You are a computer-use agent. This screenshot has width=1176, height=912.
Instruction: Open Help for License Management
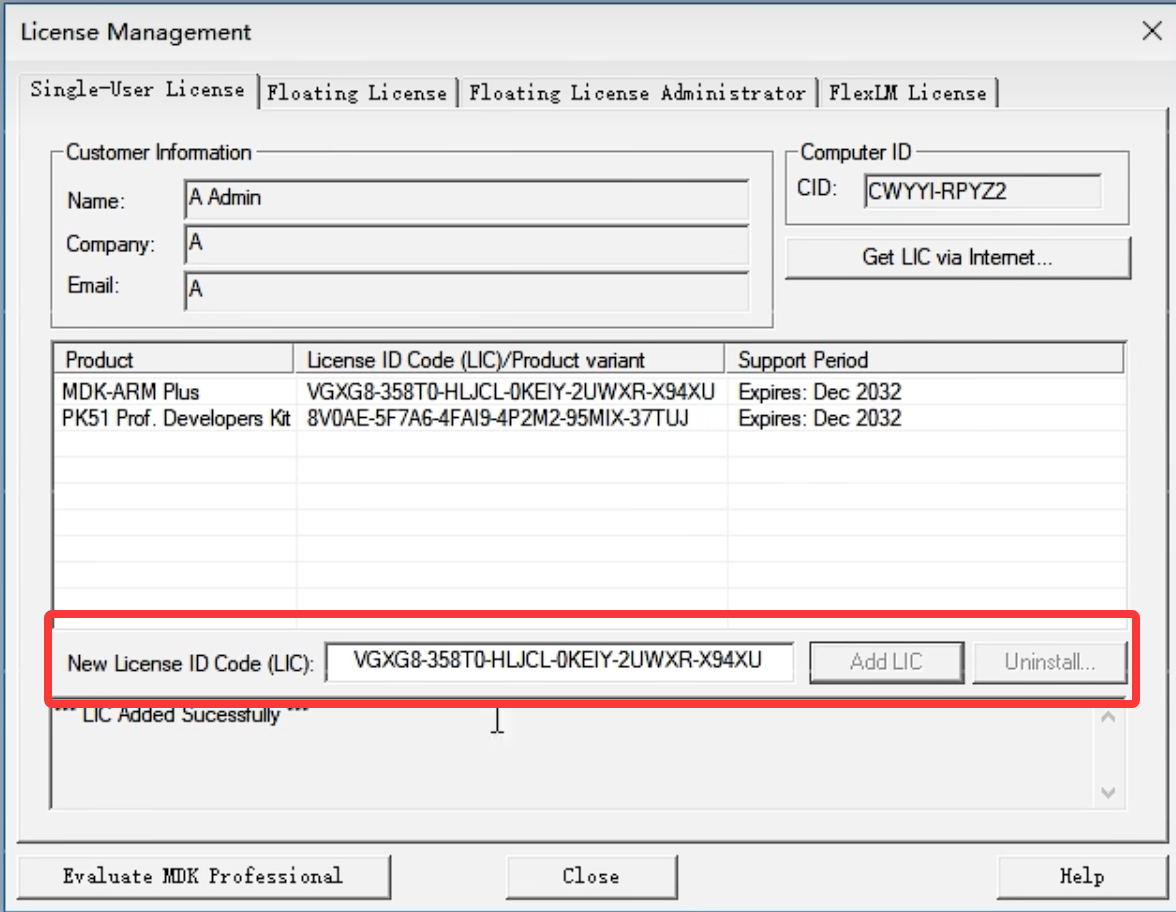coord(1082,876)
